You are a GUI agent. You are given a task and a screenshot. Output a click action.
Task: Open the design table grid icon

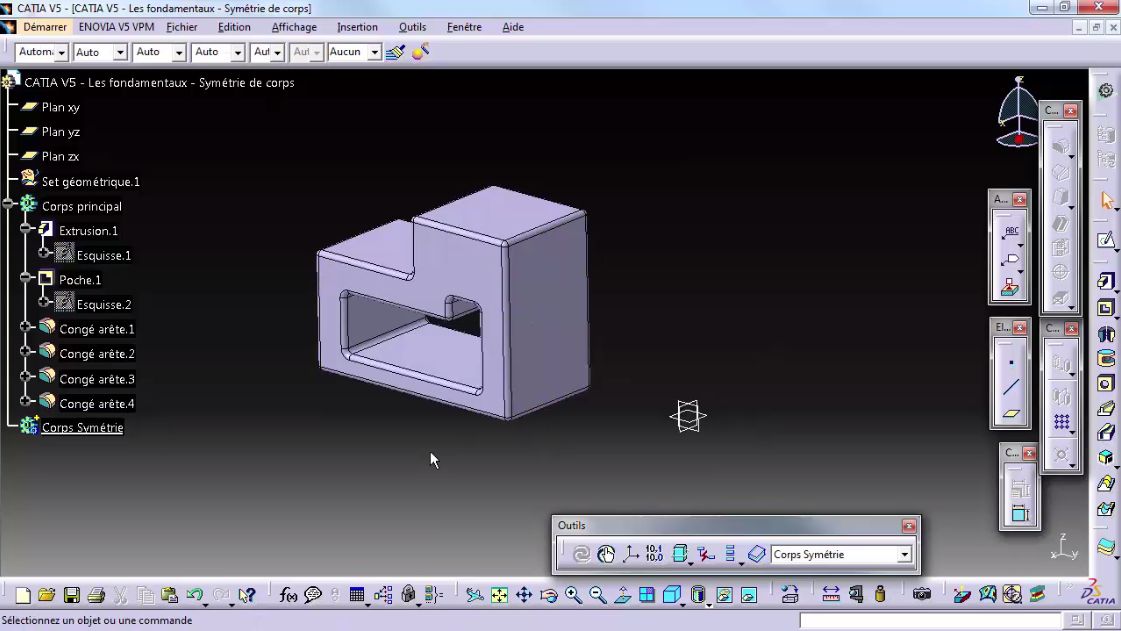click(357, 595)
